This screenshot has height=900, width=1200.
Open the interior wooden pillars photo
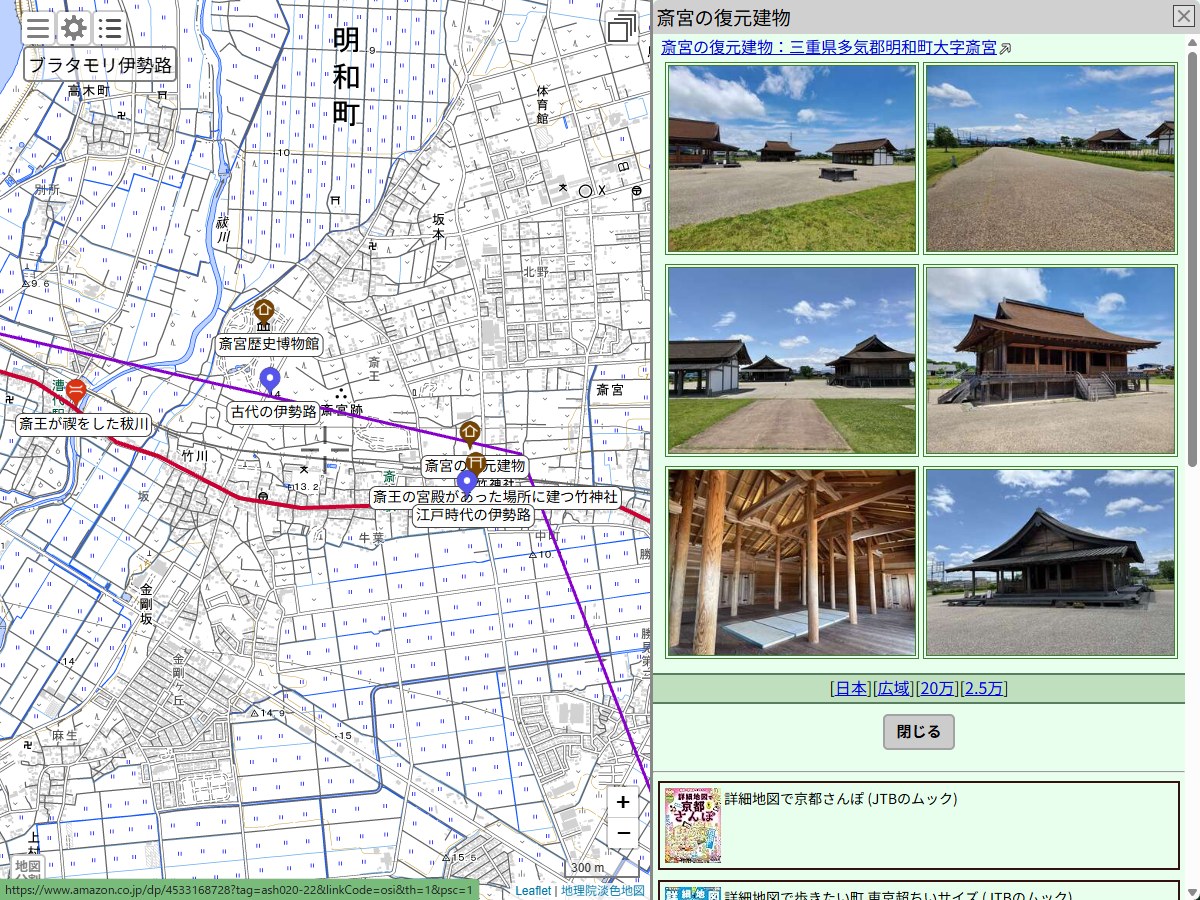pyautogui.click(x=792, y=562)
